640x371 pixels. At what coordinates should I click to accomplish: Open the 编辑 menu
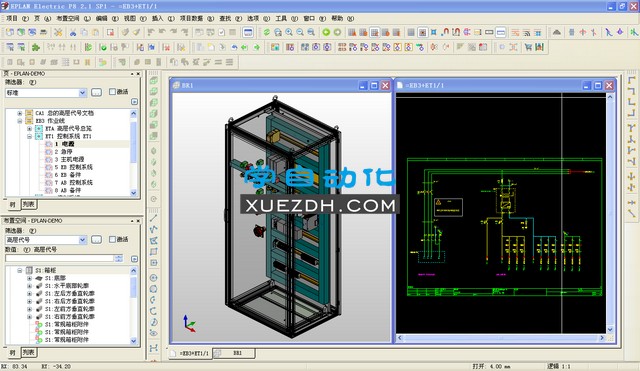point(107,18)
